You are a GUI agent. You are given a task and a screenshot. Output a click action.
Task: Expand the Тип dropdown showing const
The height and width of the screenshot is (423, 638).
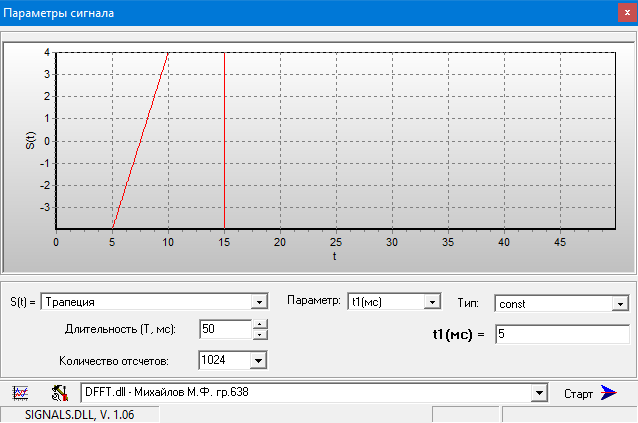click(x=619, y=303)
